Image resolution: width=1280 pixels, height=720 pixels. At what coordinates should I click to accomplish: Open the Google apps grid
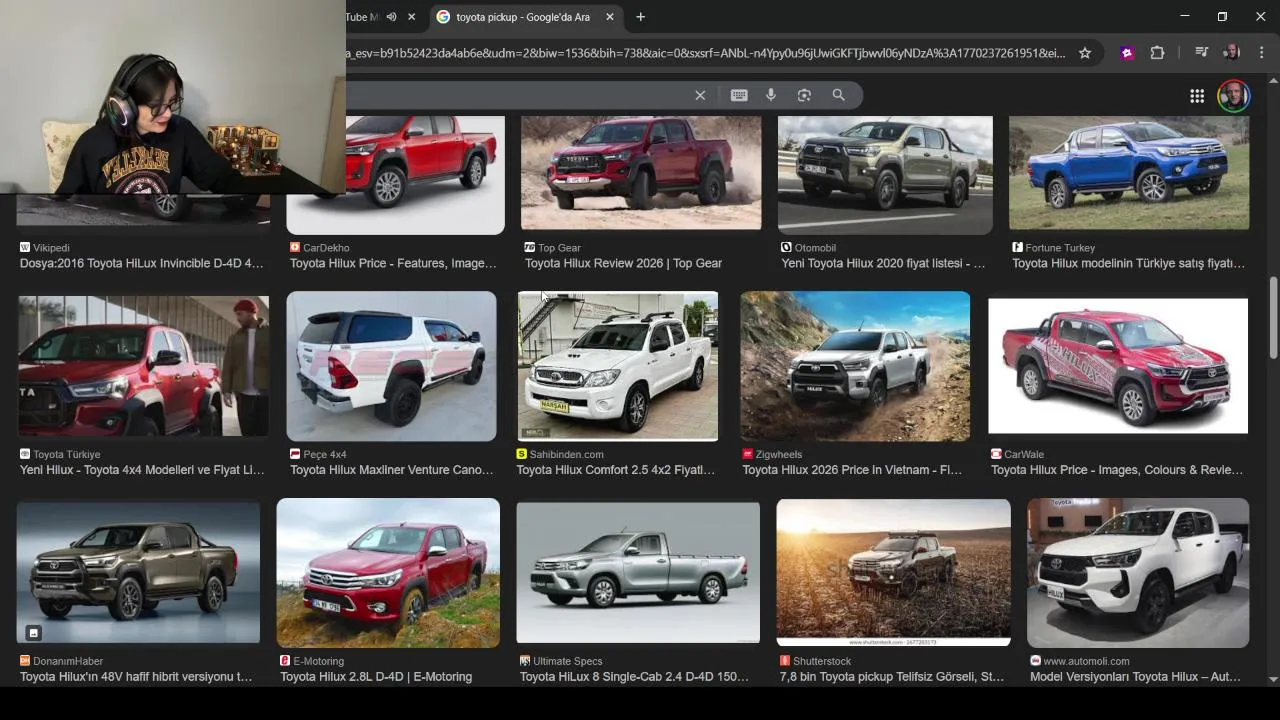coord(1197,96)
